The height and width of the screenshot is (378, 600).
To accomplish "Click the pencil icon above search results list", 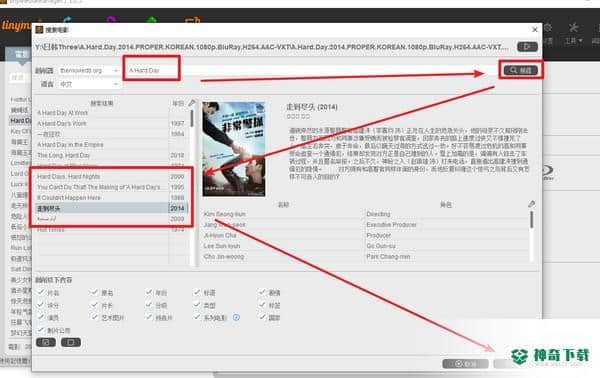I will (192, 103).
